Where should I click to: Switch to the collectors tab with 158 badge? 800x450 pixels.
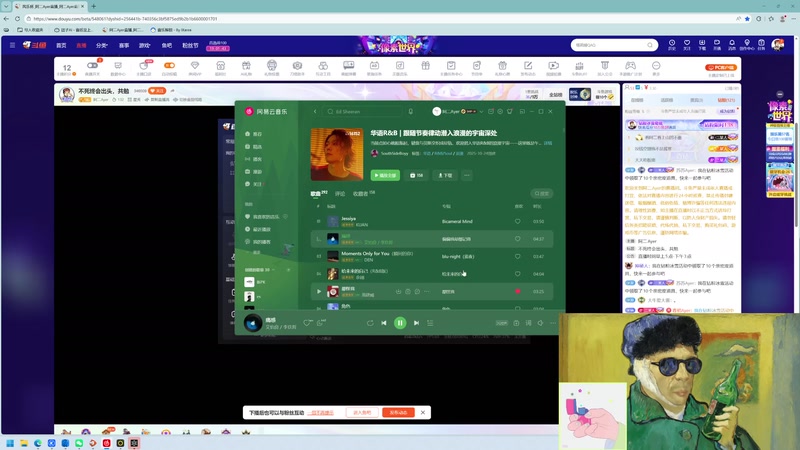coord(363,194)
